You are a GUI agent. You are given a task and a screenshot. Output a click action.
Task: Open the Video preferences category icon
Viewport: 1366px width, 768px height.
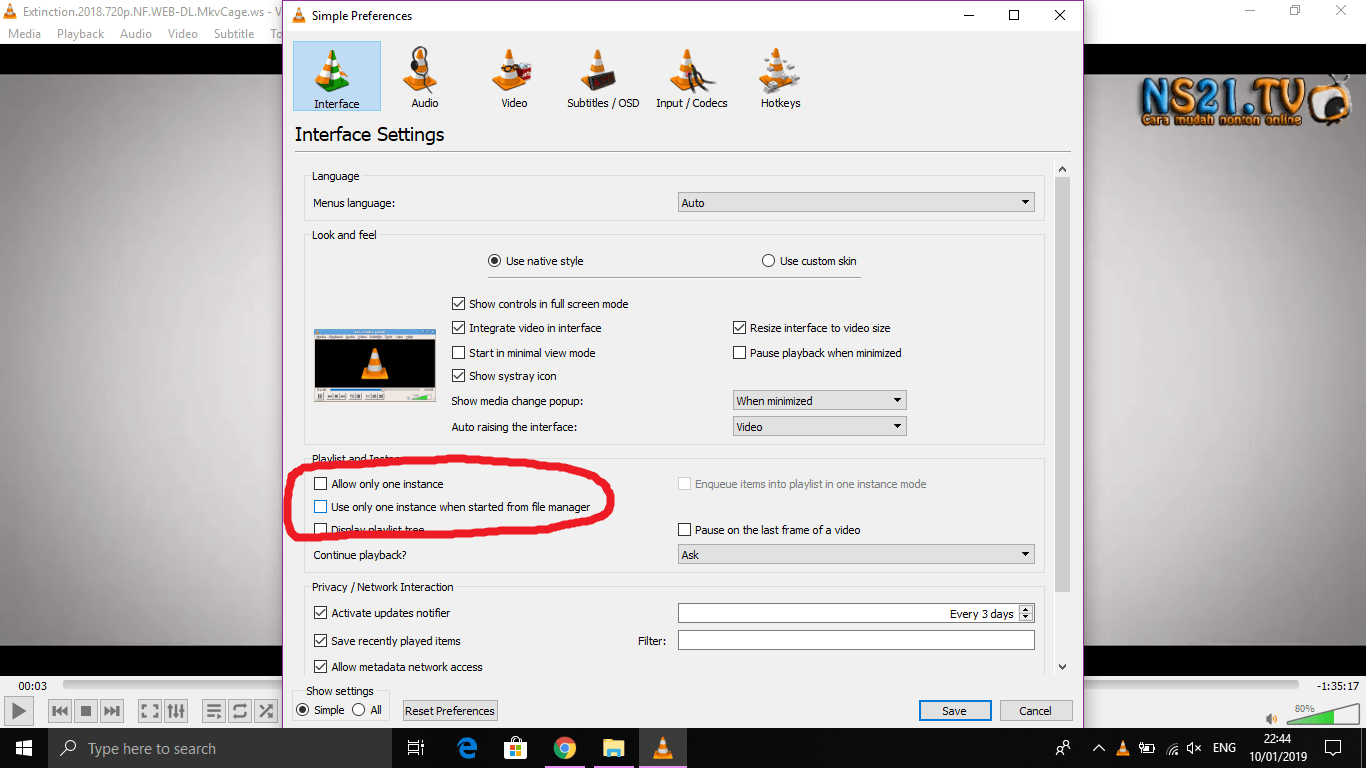click(514, 76)
